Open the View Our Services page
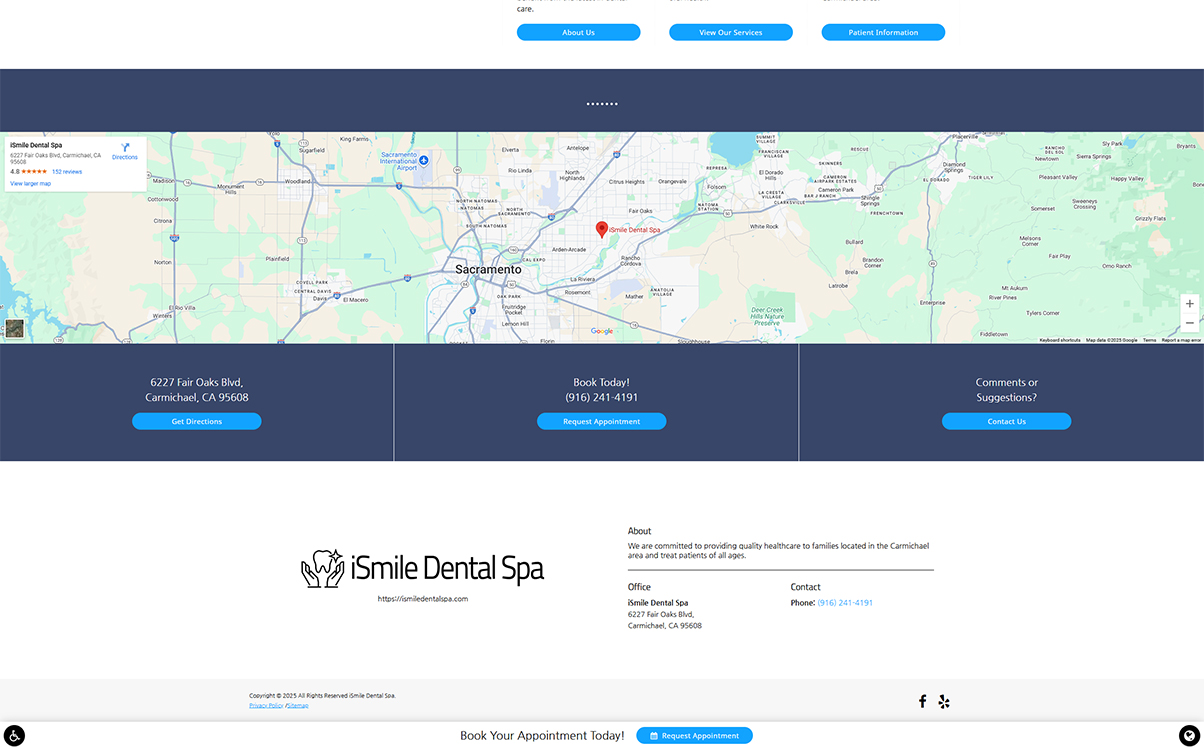Viewport: 1204px width, 750px height. (730, 31)
